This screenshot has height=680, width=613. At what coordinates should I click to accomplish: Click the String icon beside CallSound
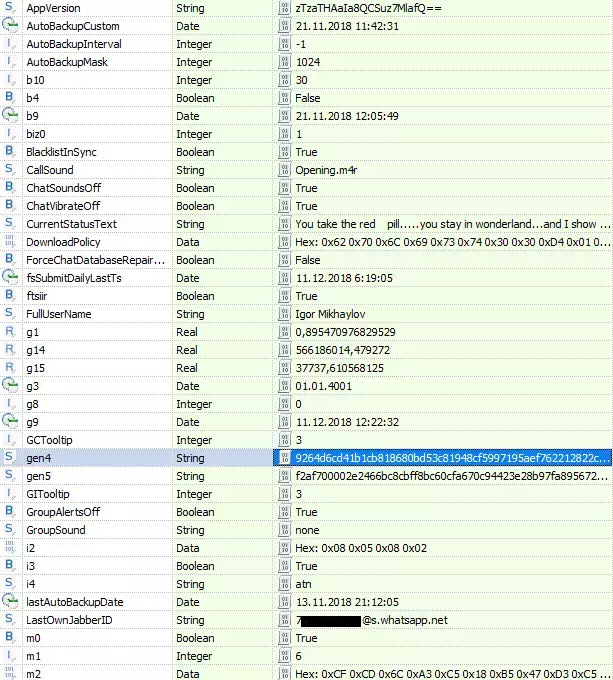click(x=9, y=170)
